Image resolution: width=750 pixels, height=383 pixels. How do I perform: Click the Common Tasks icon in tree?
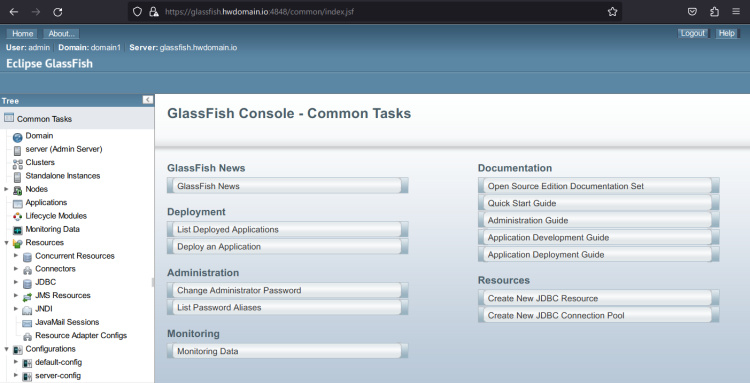tap(9, 118)
